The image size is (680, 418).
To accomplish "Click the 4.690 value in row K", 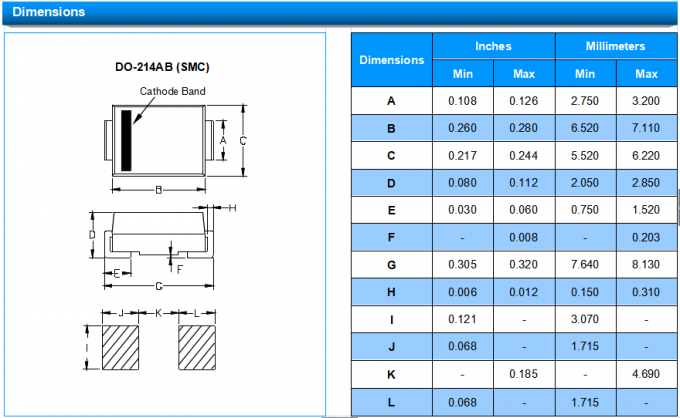I will click(646, 374).
